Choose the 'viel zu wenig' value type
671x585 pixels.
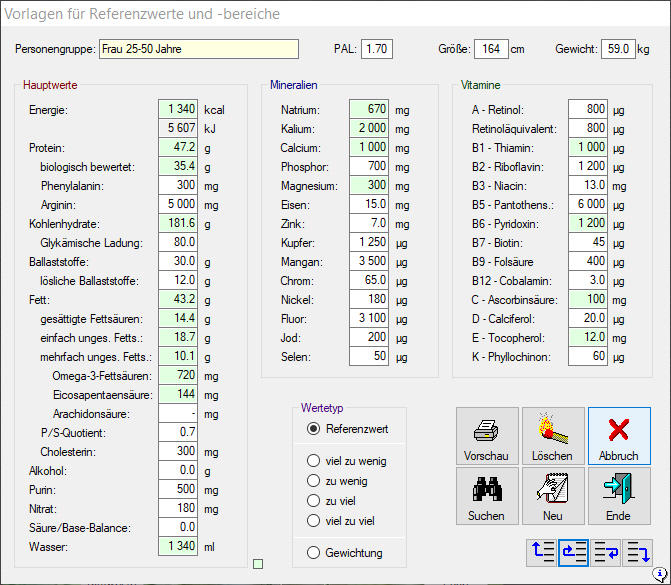(314, 461)
